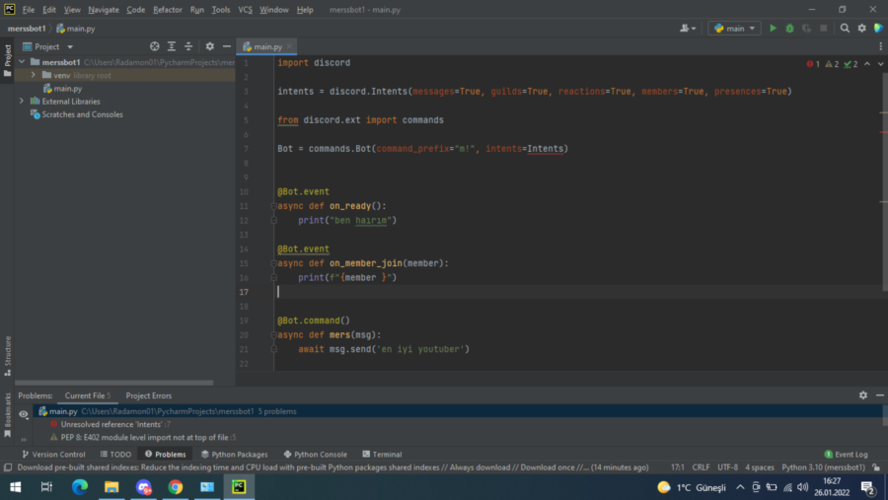Open the Tools menu
The image size is (888, 500).
tap(221, 10)
